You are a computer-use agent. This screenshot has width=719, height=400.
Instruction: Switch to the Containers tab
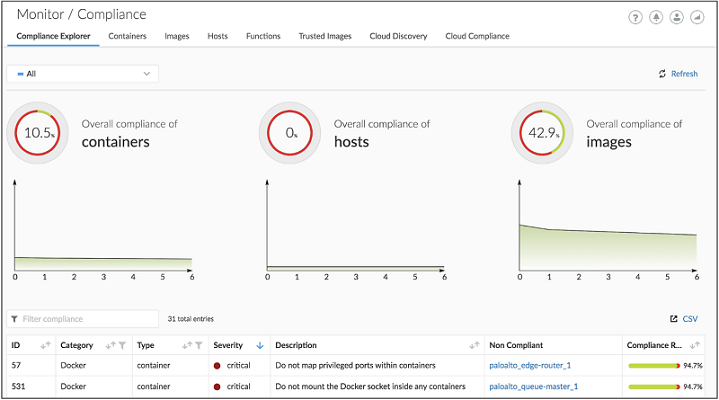coord(127,36)
